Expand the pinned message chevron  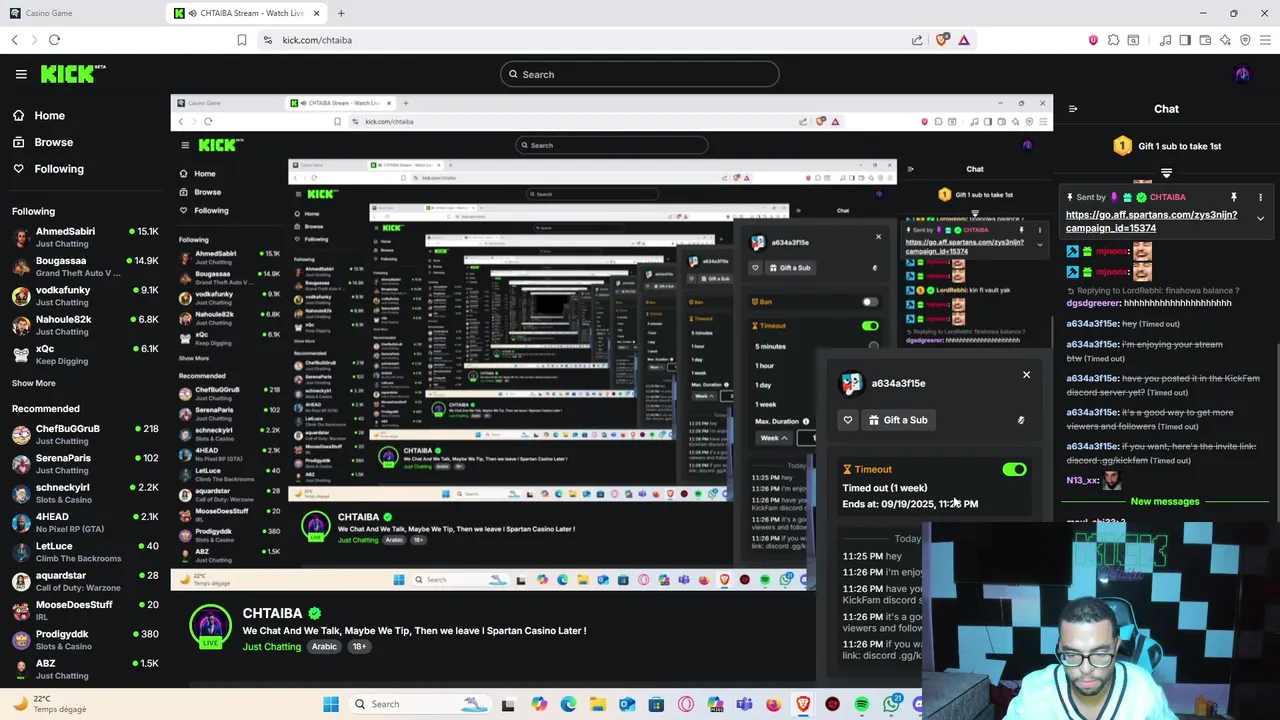[1260, 218]
